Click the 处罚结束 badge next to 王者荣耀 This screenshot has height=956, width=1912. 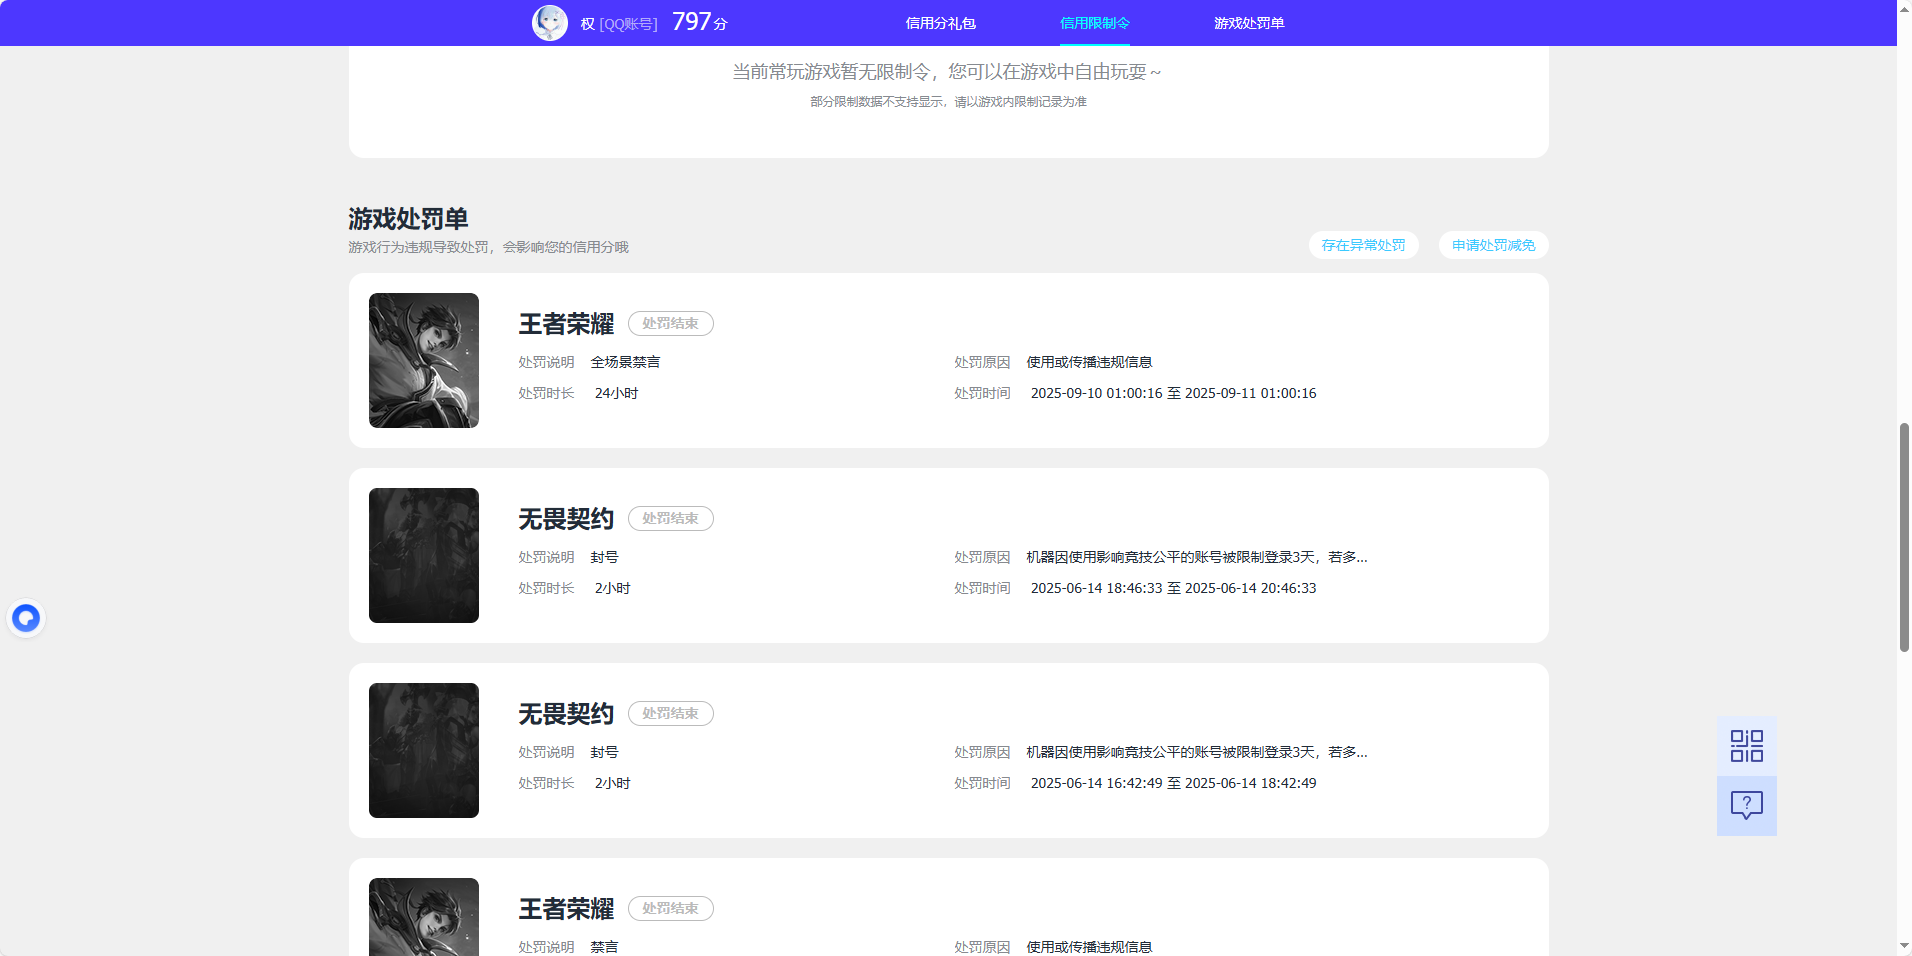tap(670, 323)
